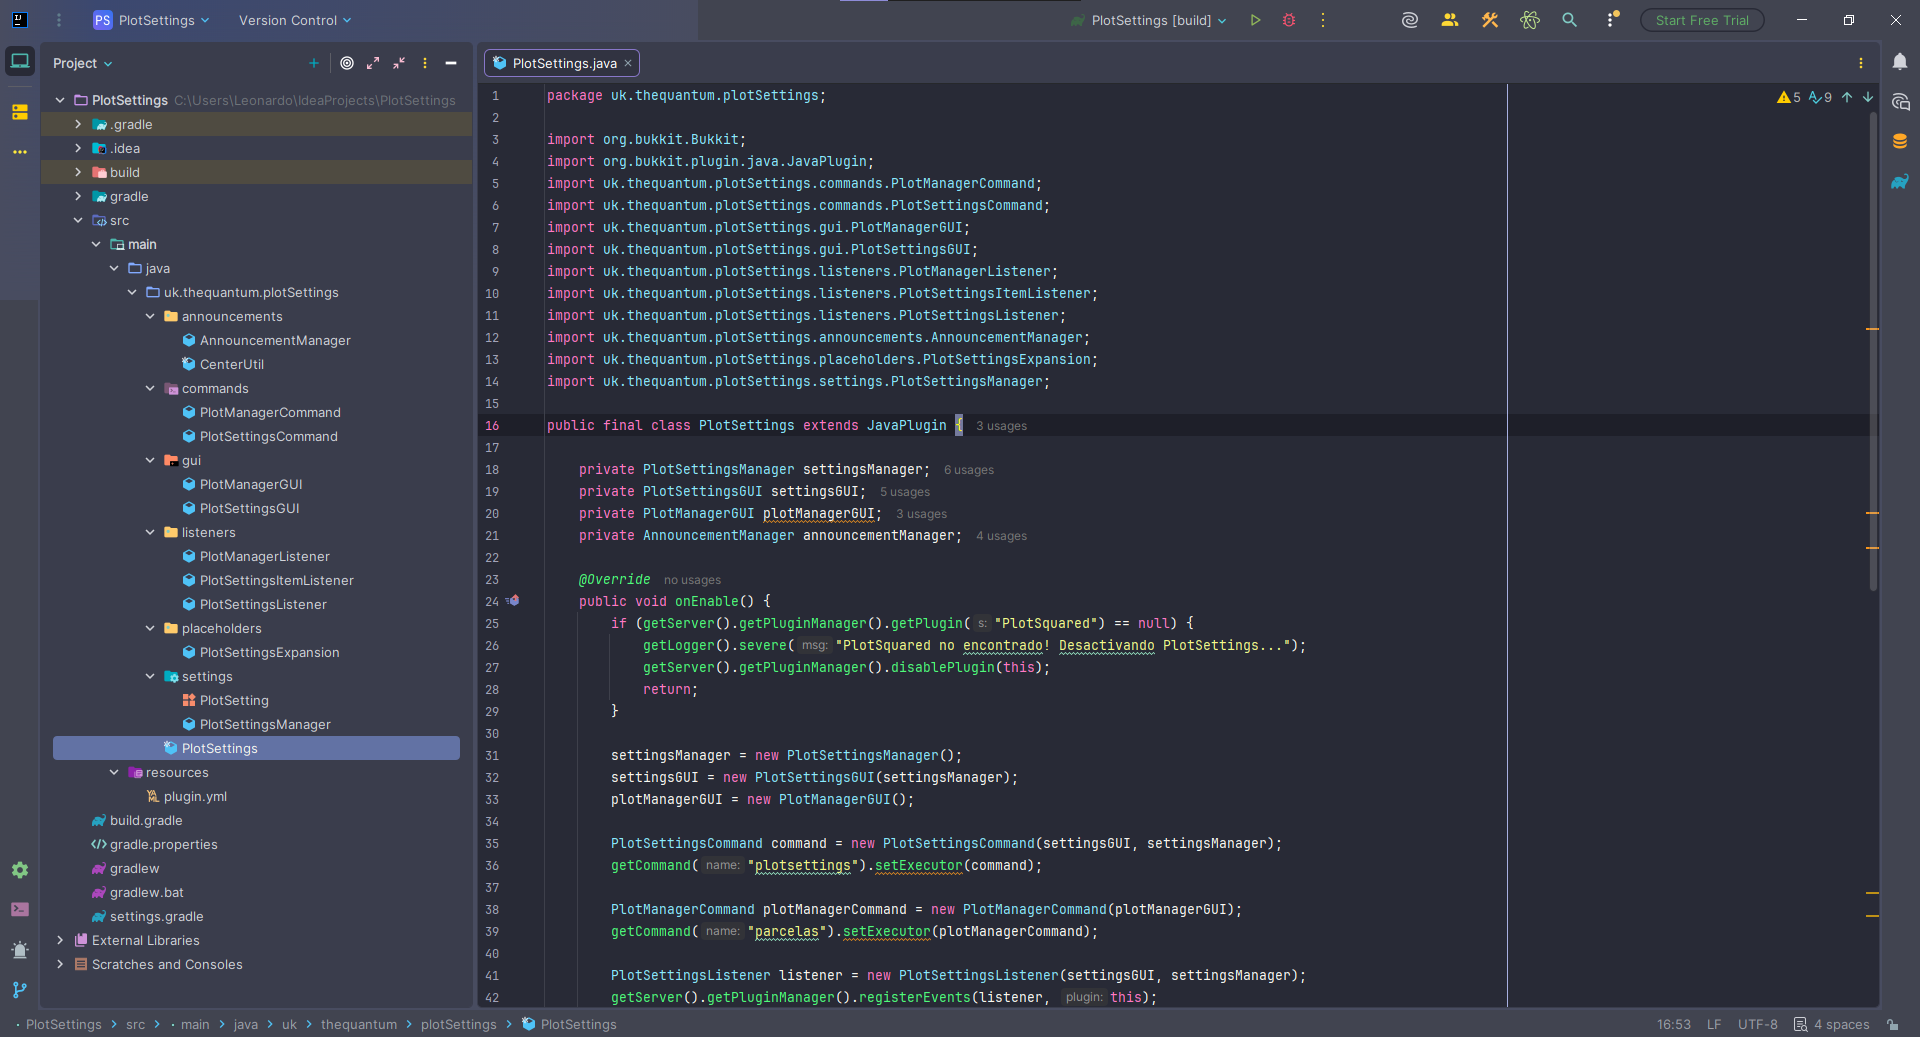Image resolution: width=1920 pixels, height=1037 pixels.
Task: Open the Notifications bell
Action: point(1900,62)
